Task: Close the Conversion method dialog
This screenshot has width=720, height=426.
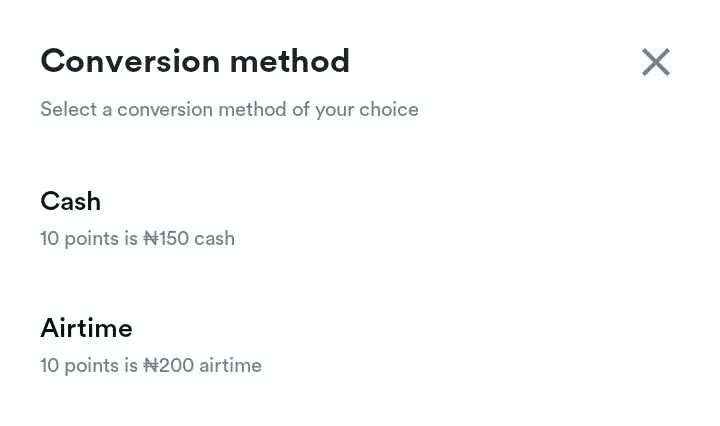Action: tap(655, 62)
